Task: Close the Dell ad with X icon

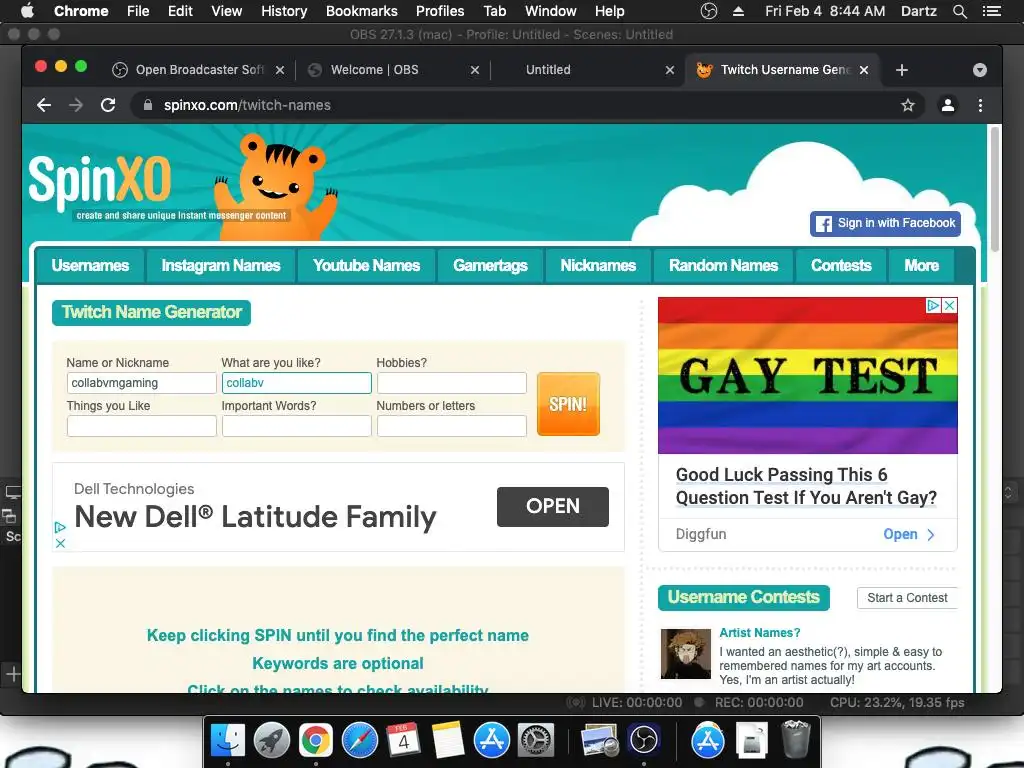Action: click(60, 543)
